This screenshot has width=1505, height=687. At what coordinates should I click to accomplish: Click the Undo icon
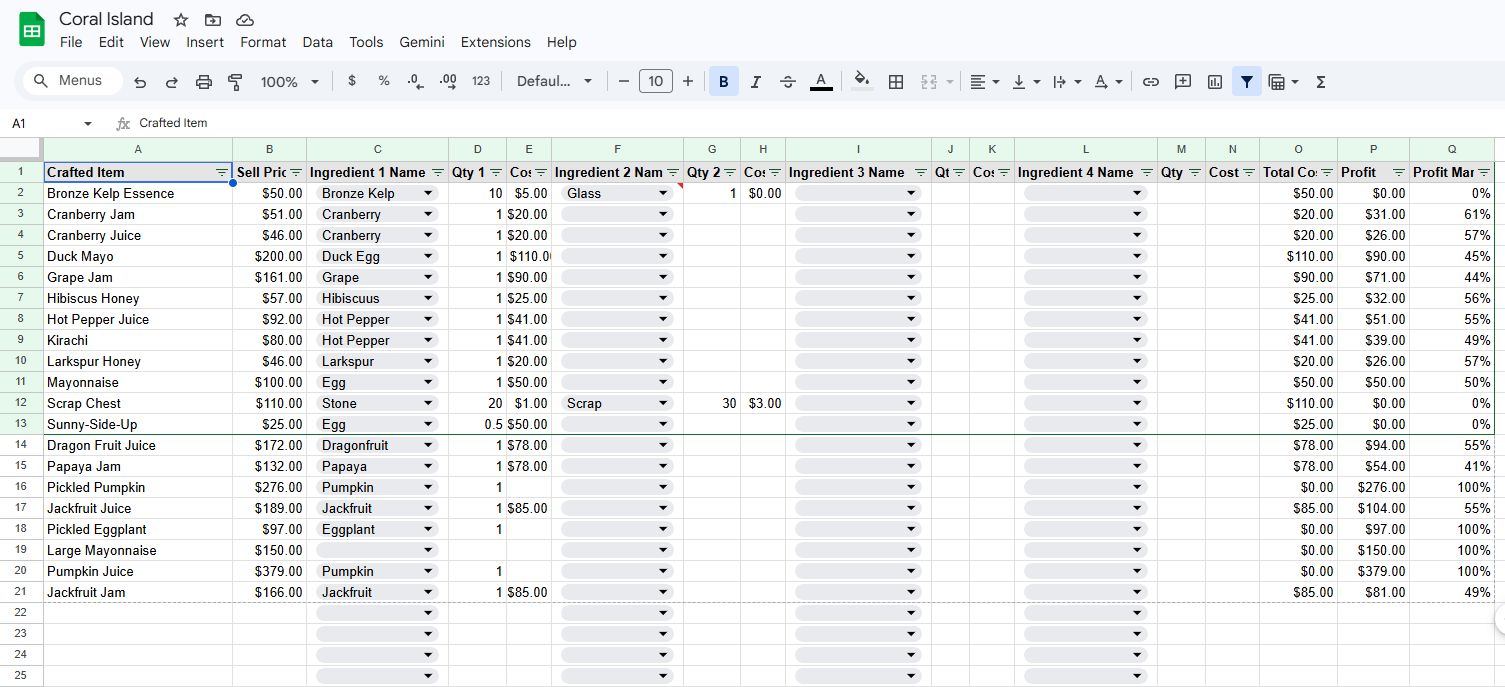[x=140, y=82]
